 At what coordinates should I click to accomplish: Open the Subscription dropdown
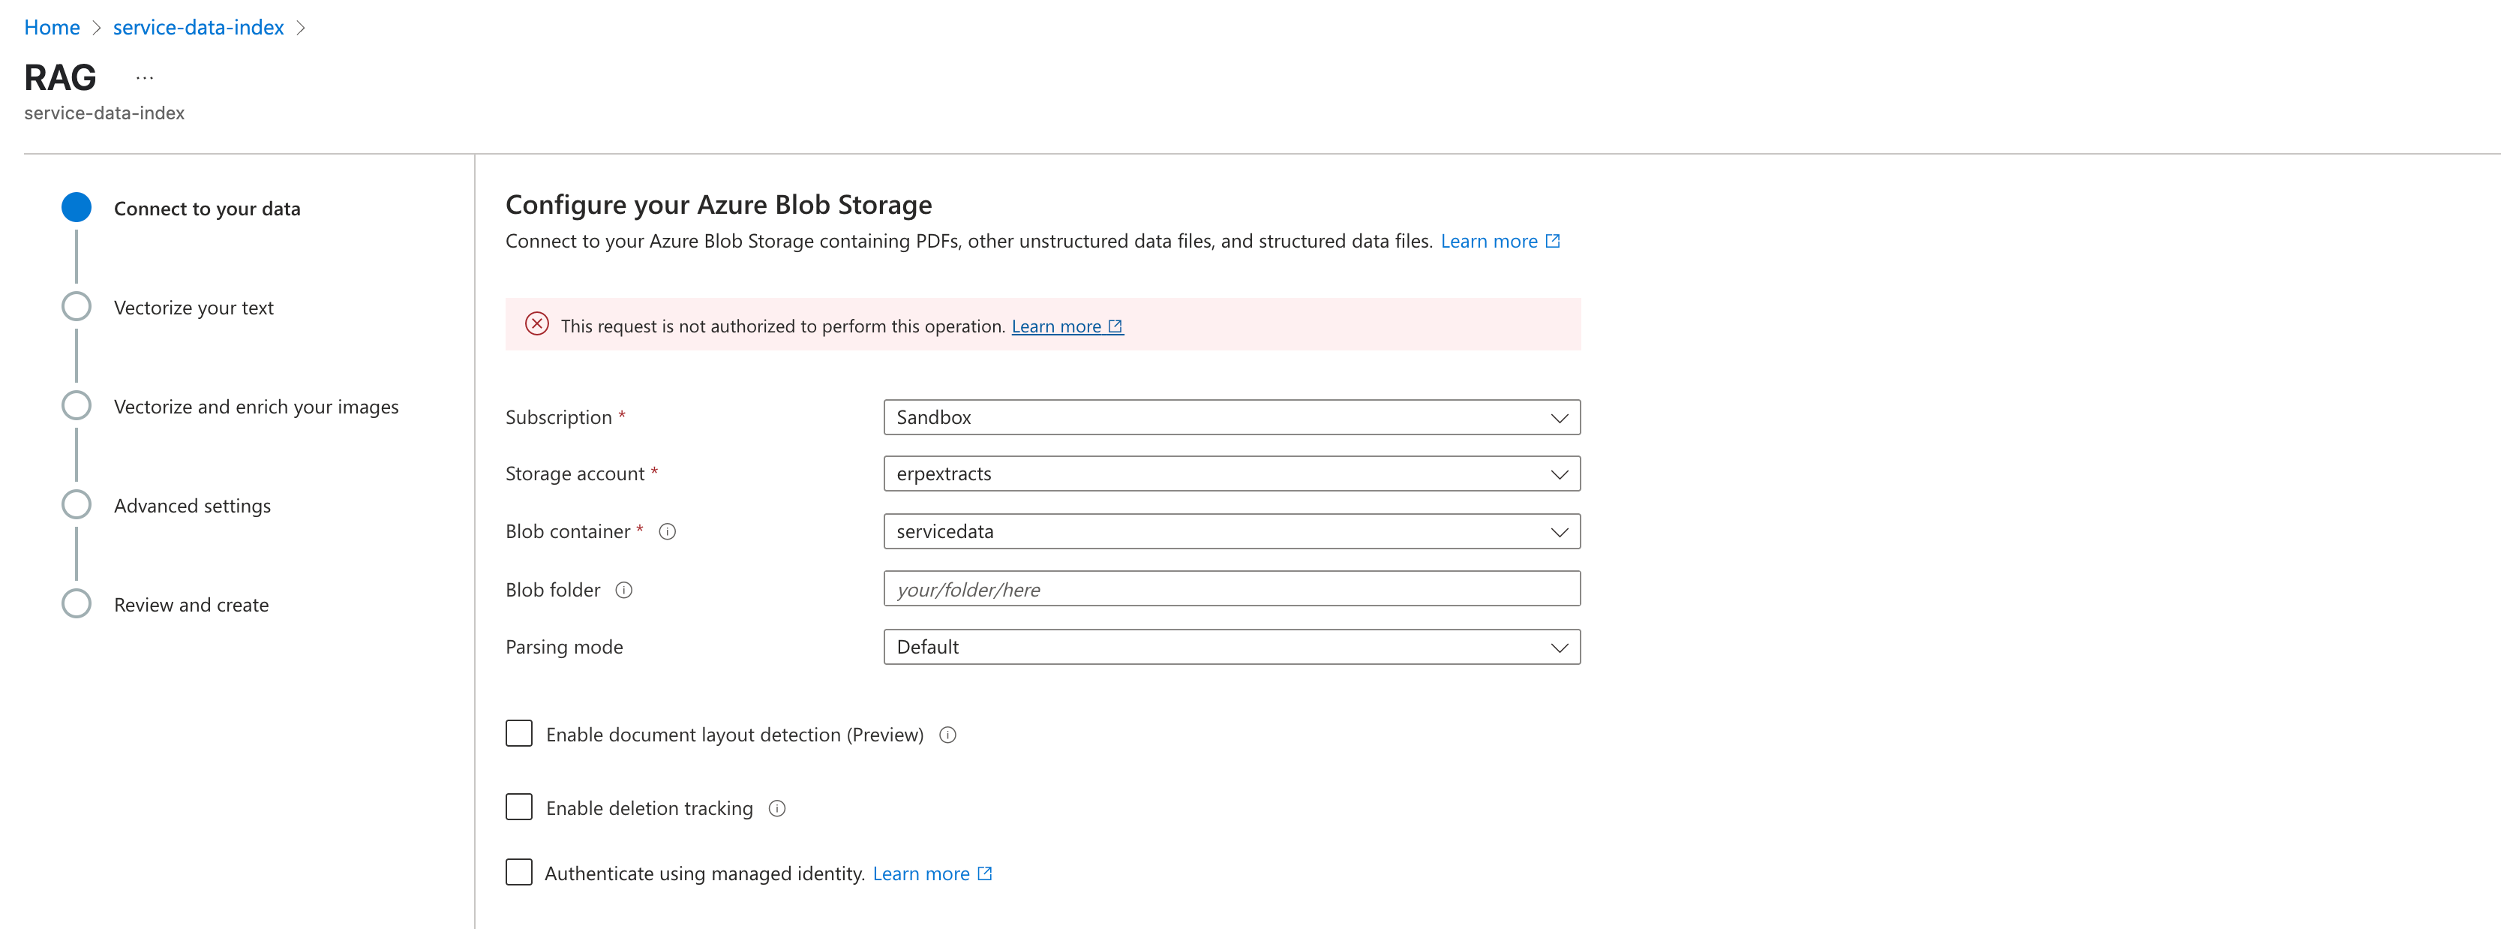click(x=1232, y=417)
